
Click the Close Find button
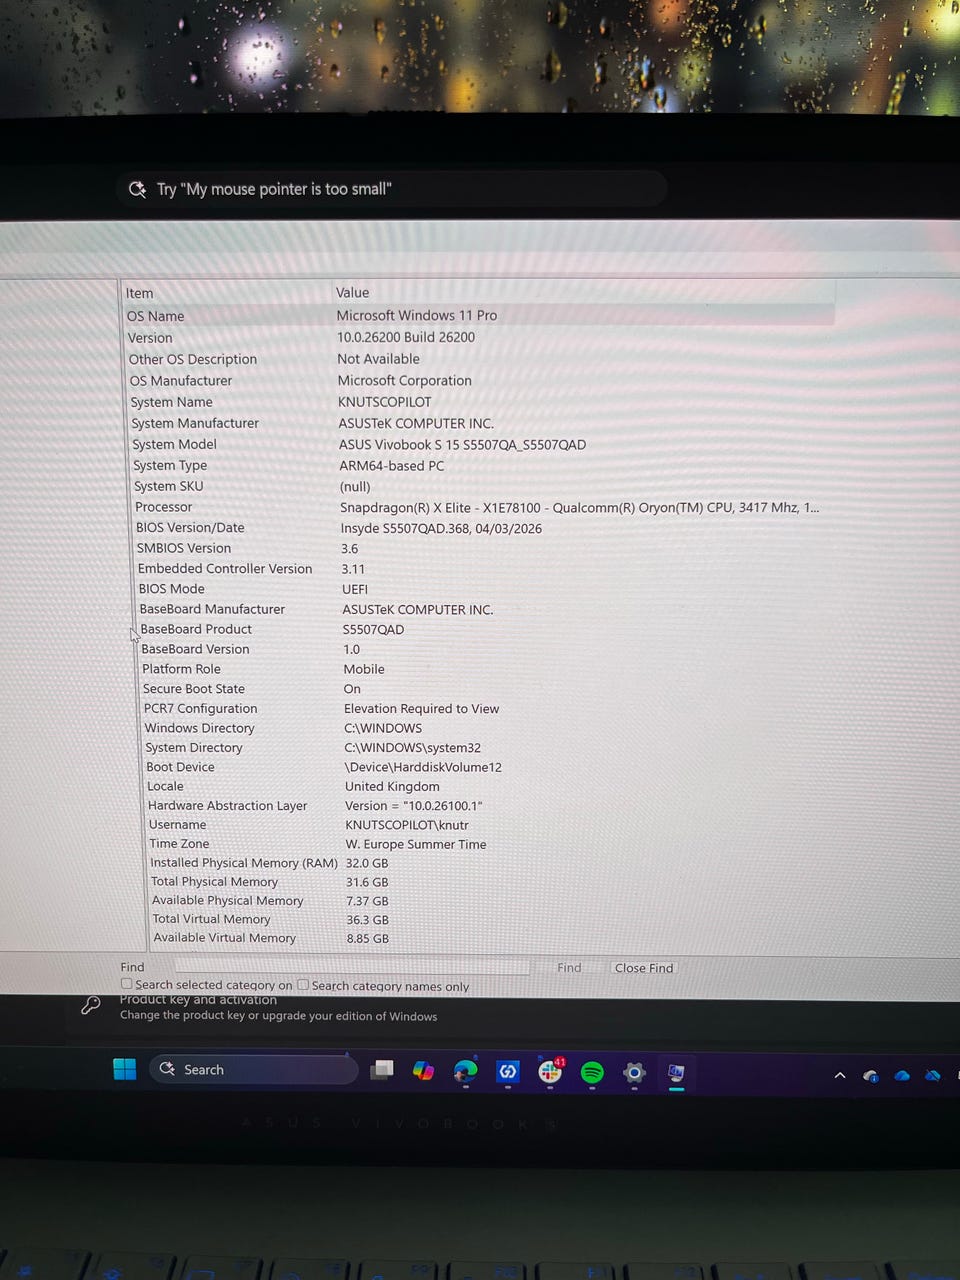click(644, 968)
